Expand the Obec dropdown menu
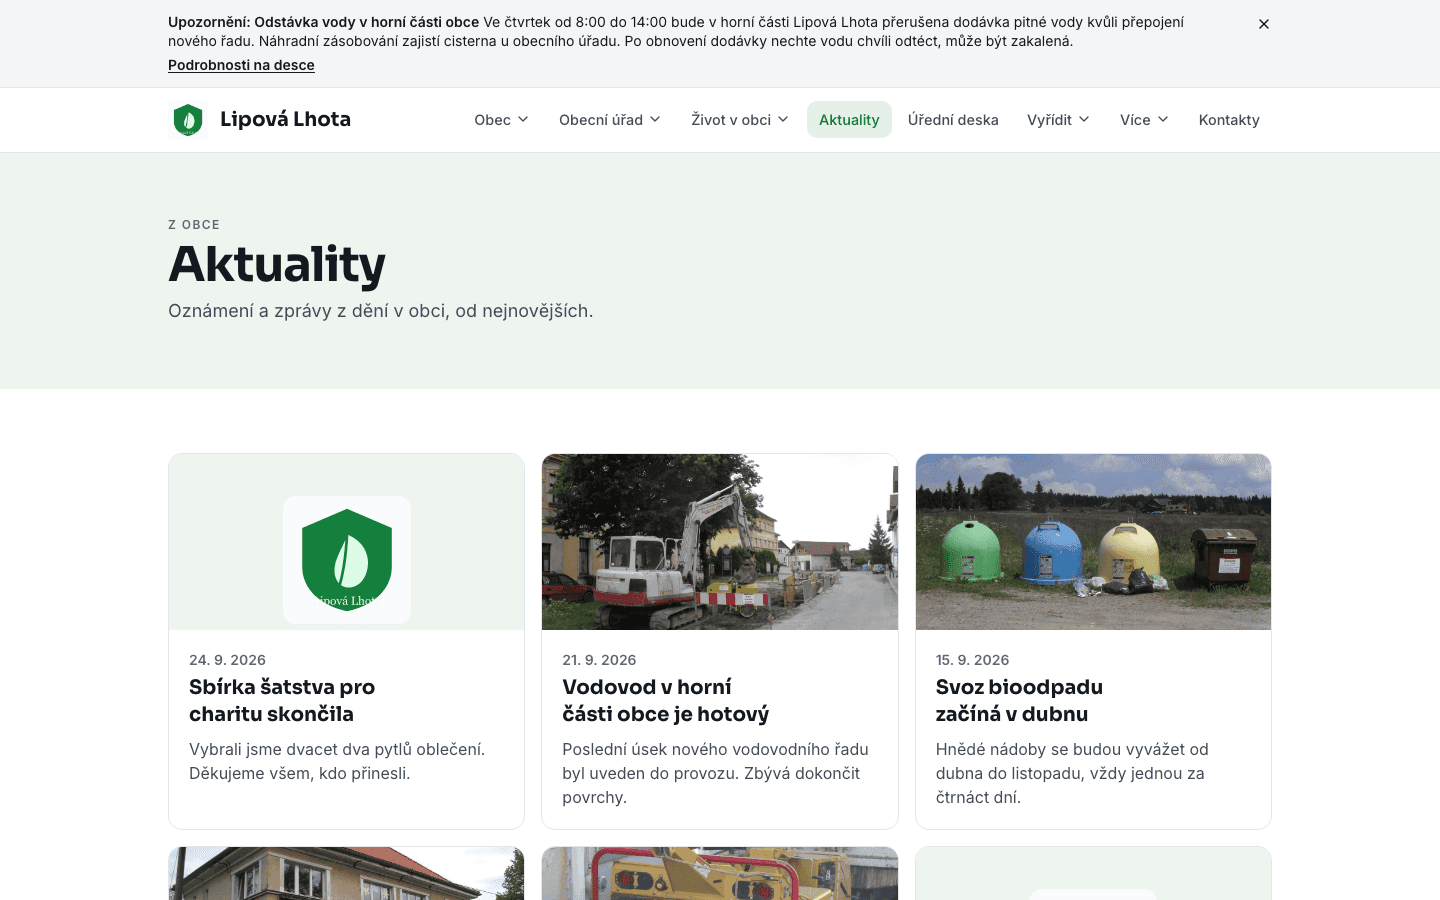 tap(501, 120)
